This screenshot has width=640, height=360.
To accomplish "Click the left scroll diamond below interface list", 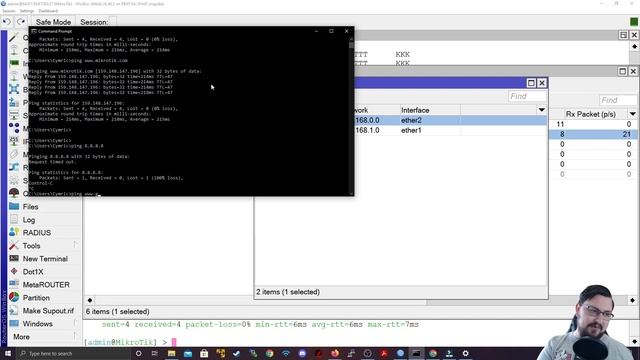I will click(90, 300).
